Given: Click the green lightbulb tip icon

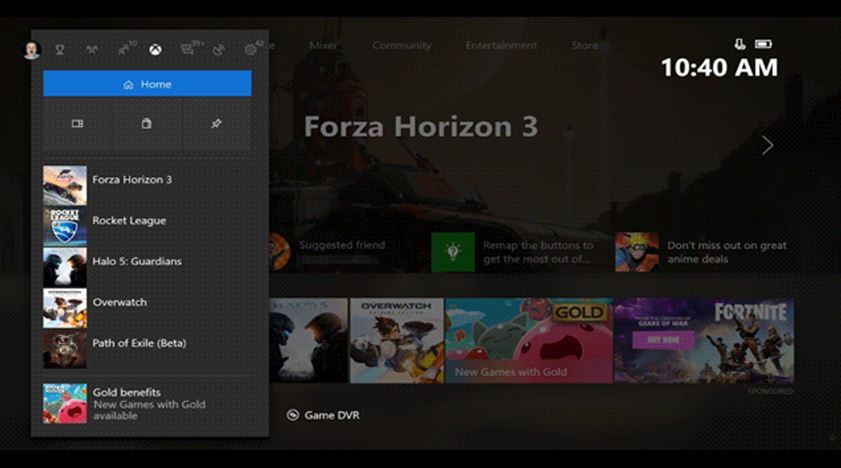Looking at the screenshot, I should 453,252.
